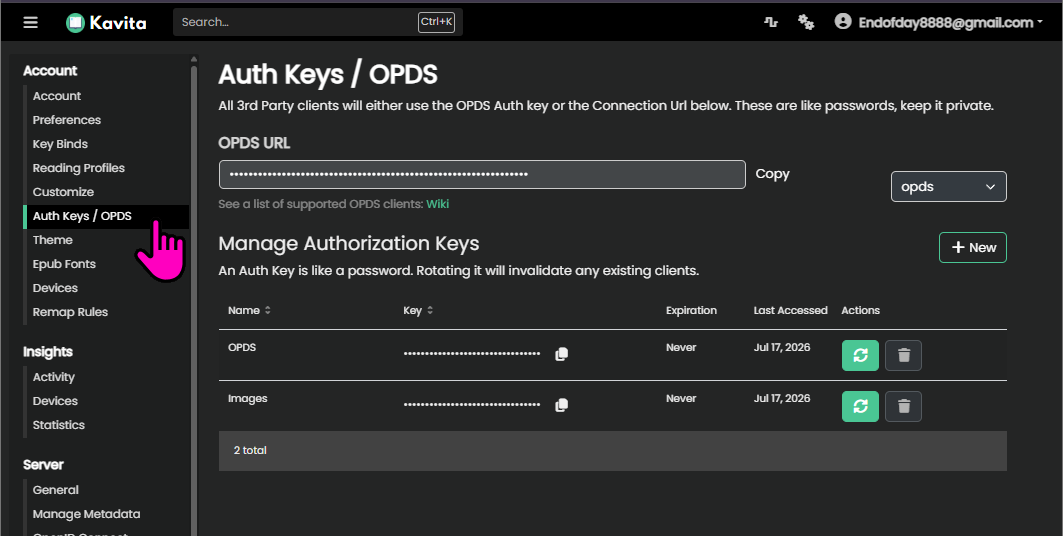Open server settings gears icon
The width and height of the screenshot is (1063, 536).
[806, 22]
